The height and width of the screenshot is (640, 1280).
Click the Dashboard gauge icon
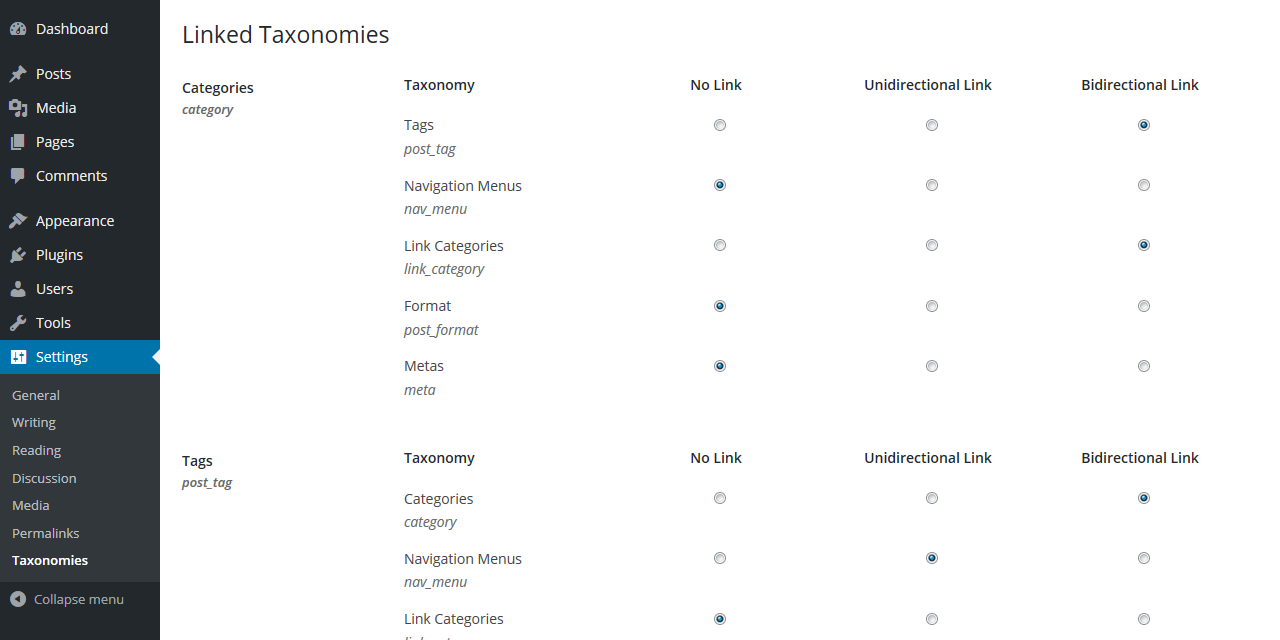[x=18, y=29]
